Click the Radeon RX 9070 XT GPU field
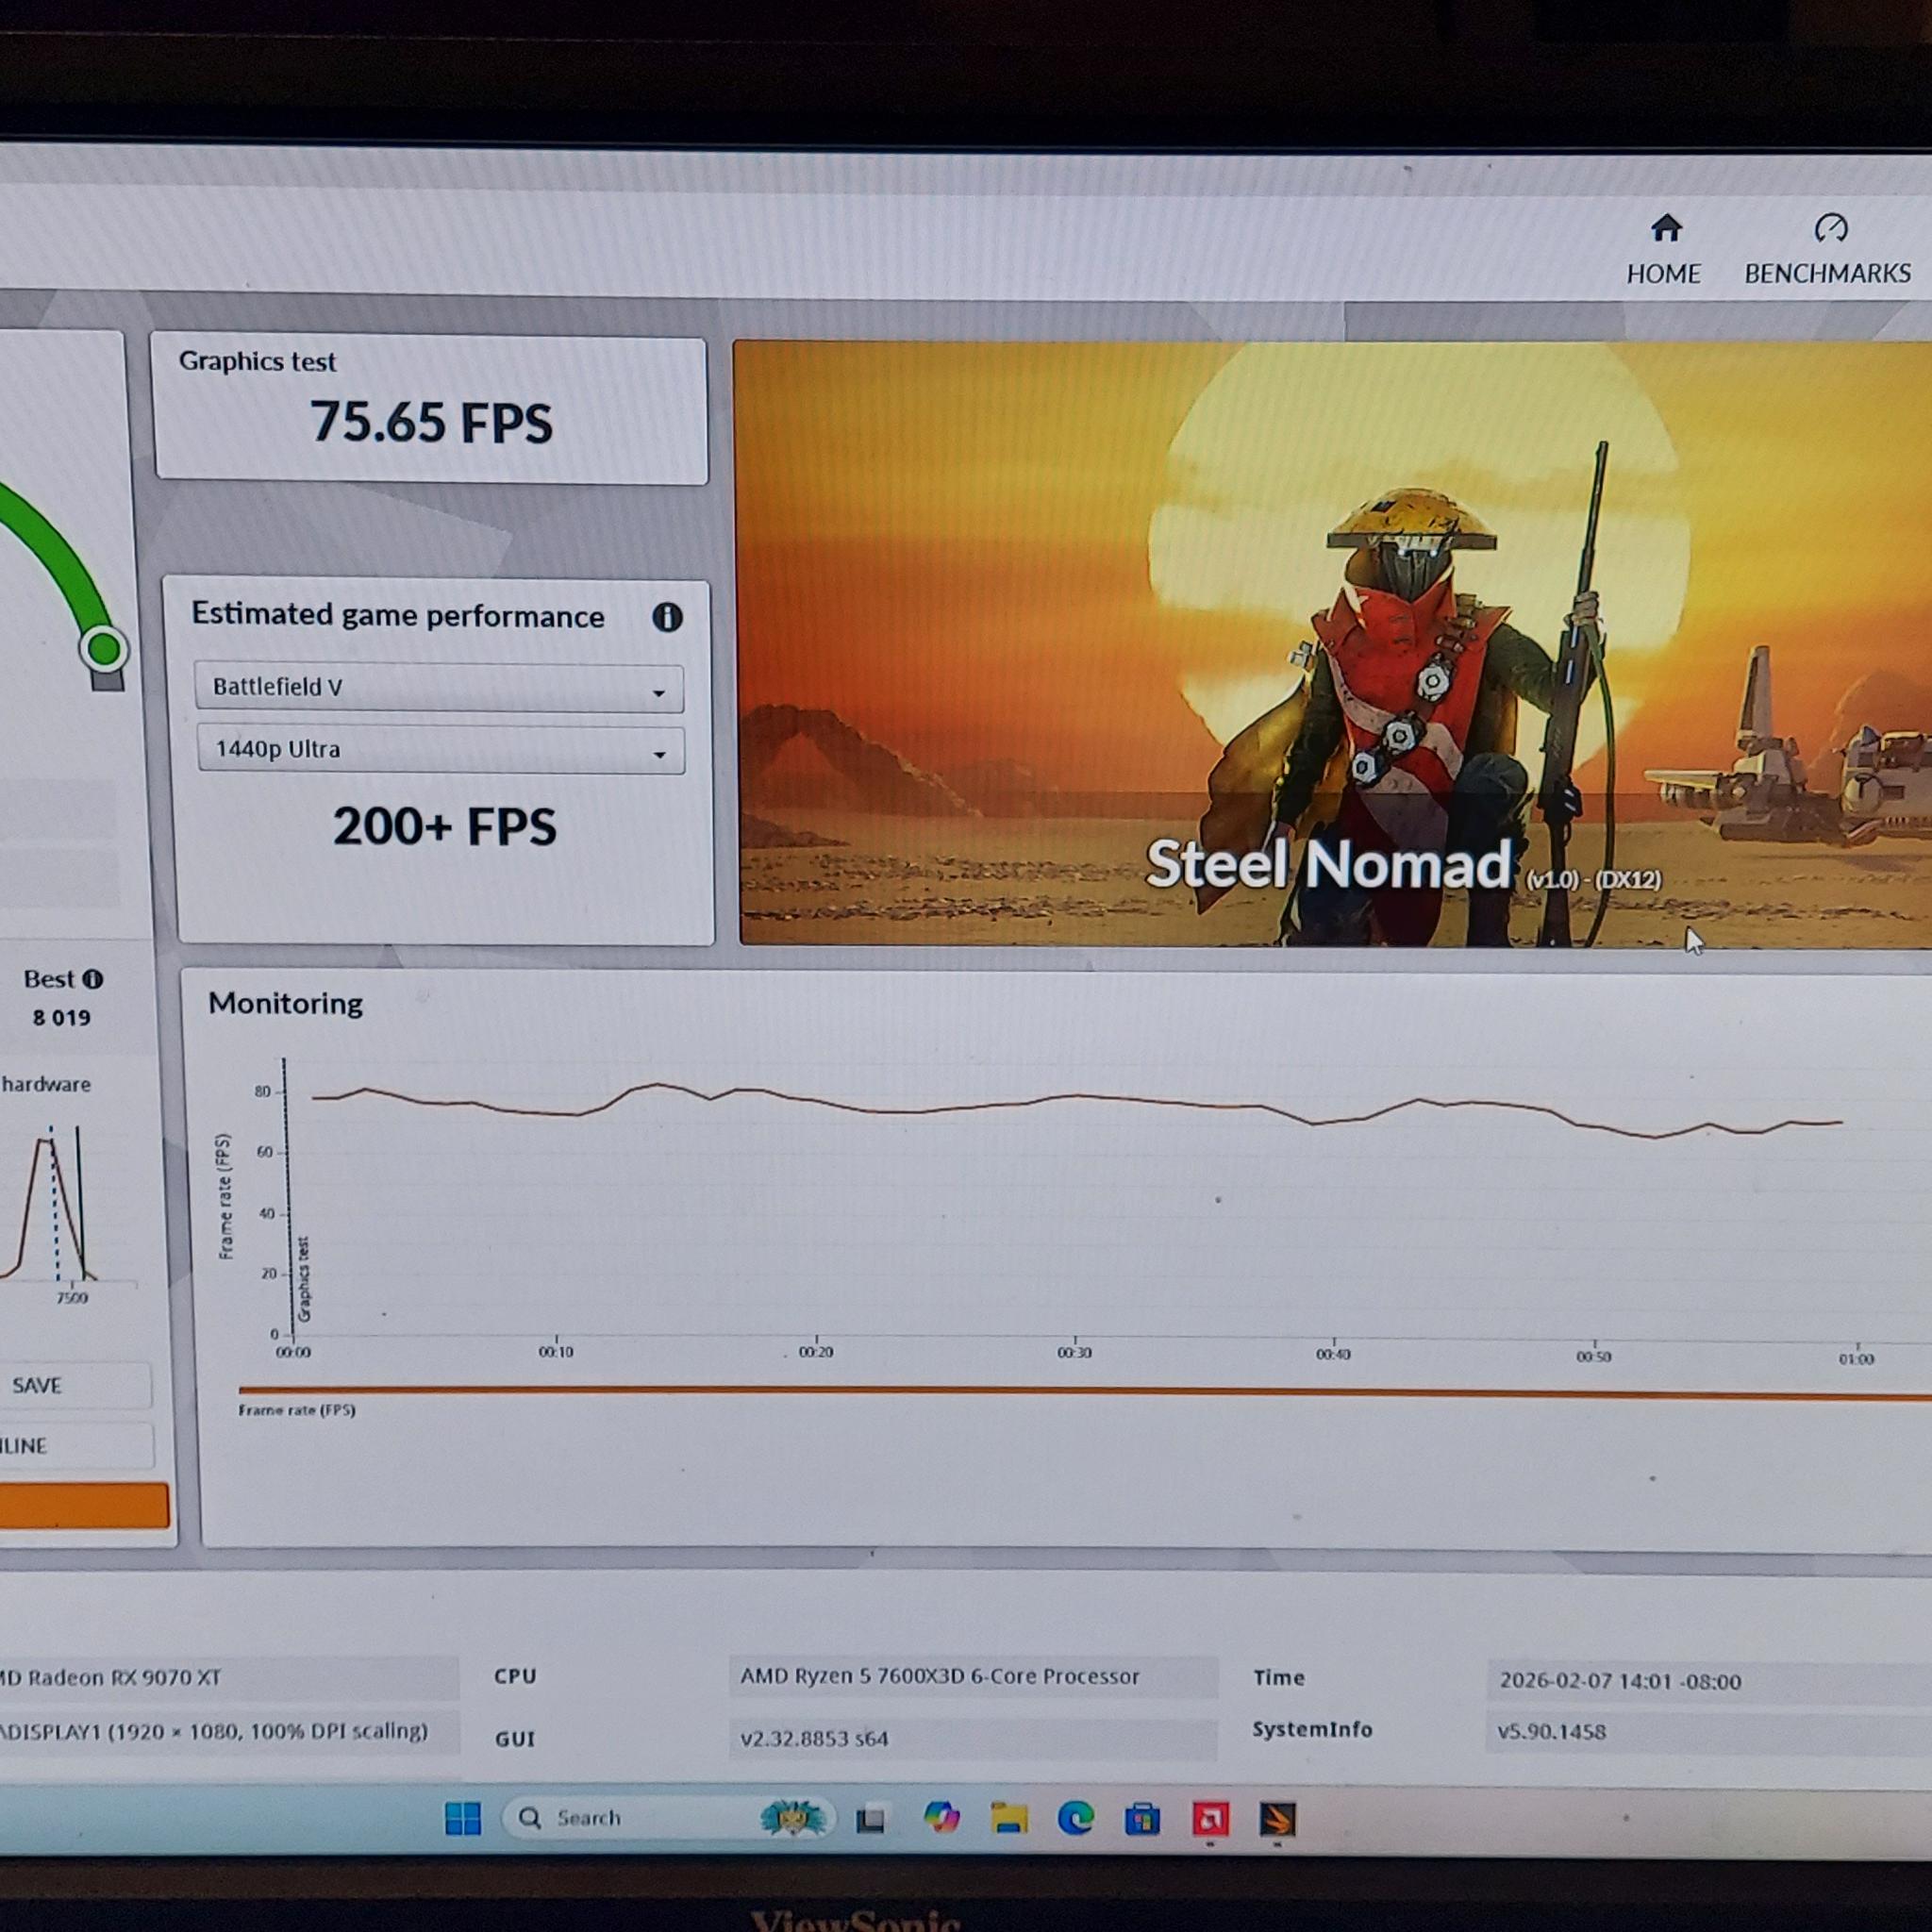The height and width of the screenshot is (1932, 1932). (x=228, y=1678)
